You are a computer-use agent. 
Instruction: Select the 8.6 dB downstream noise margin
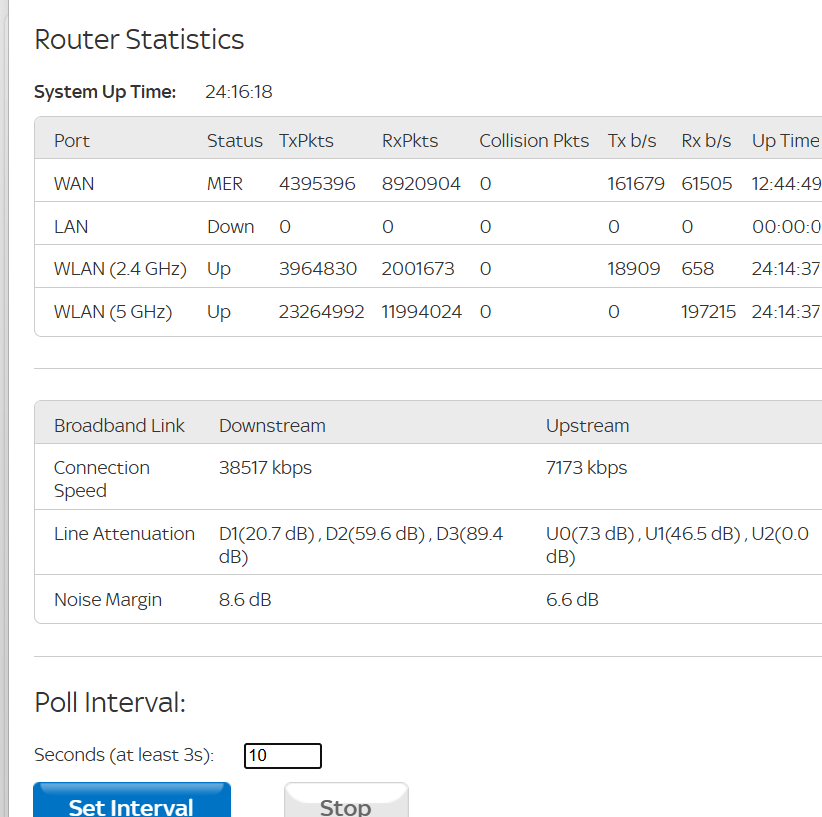245,600
